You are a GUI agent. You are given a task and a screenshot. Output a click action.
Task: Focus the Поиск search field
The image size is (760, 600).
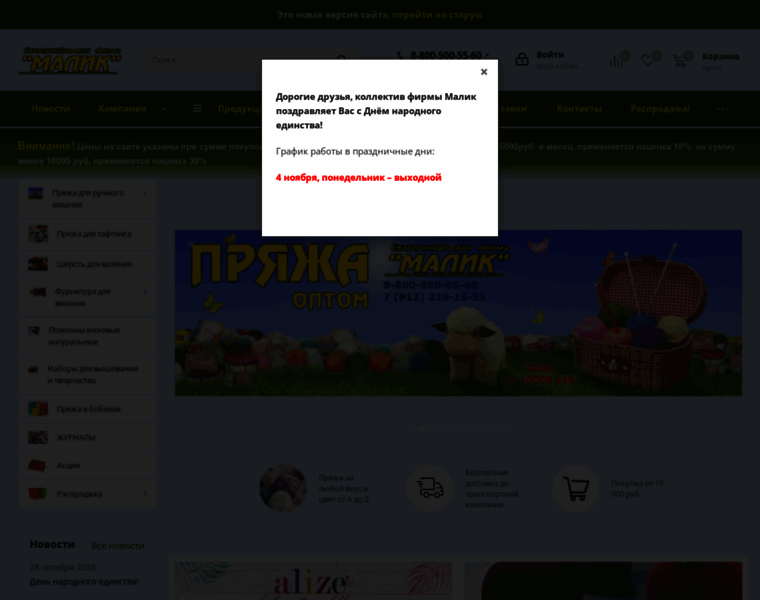coord(240,60)
